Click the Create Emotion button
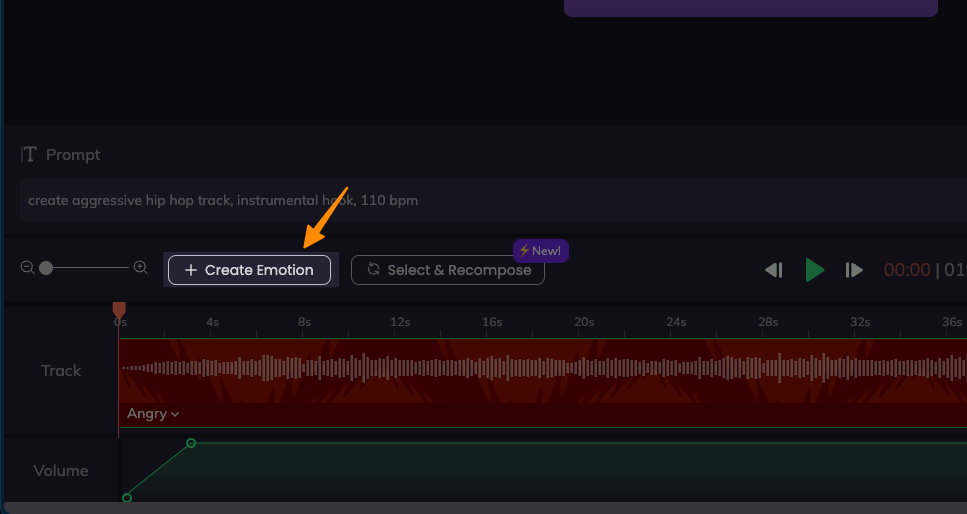The image size is (967, 514). (249, 270)
